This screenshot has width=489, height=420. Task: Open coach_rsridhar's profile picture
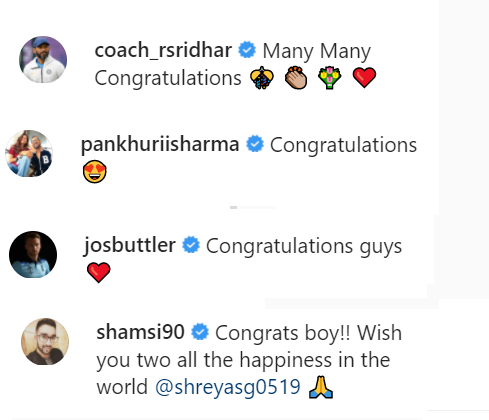pyautogui.click(x=43, y=60)
